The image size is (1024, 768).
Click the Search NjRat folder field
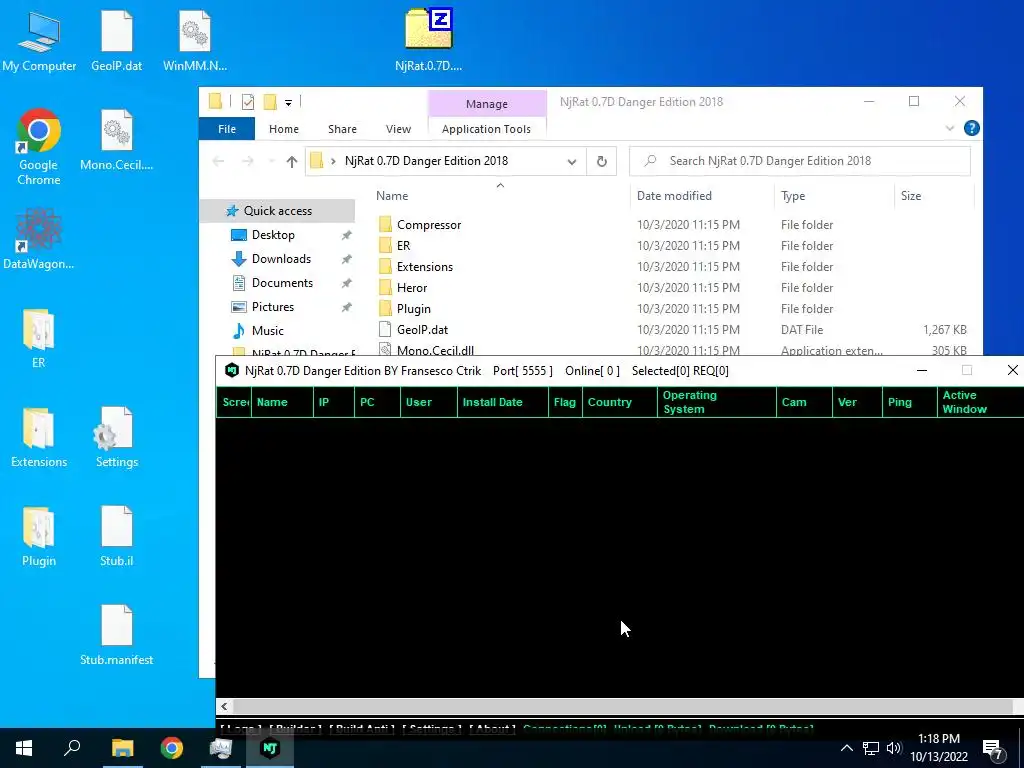click(x=800, y=161)
